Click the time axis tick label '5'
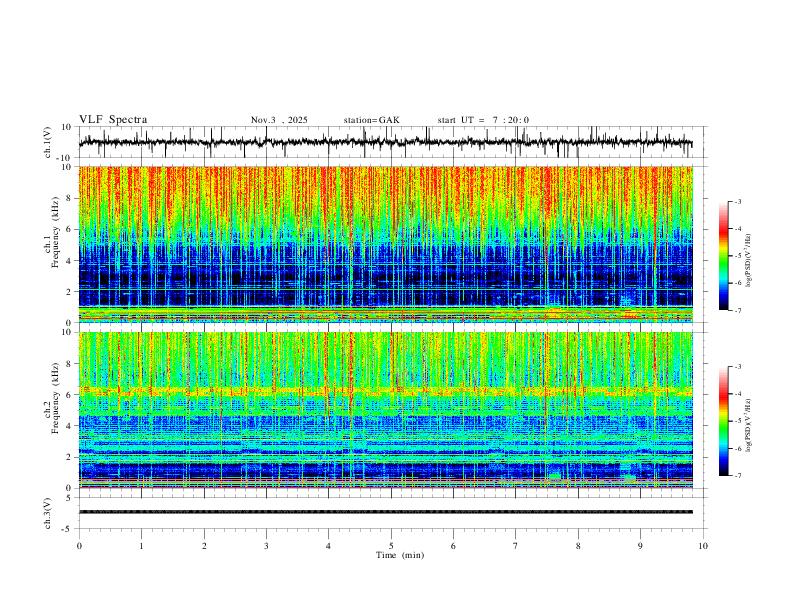The image size is (792, 612). [391, 546]
